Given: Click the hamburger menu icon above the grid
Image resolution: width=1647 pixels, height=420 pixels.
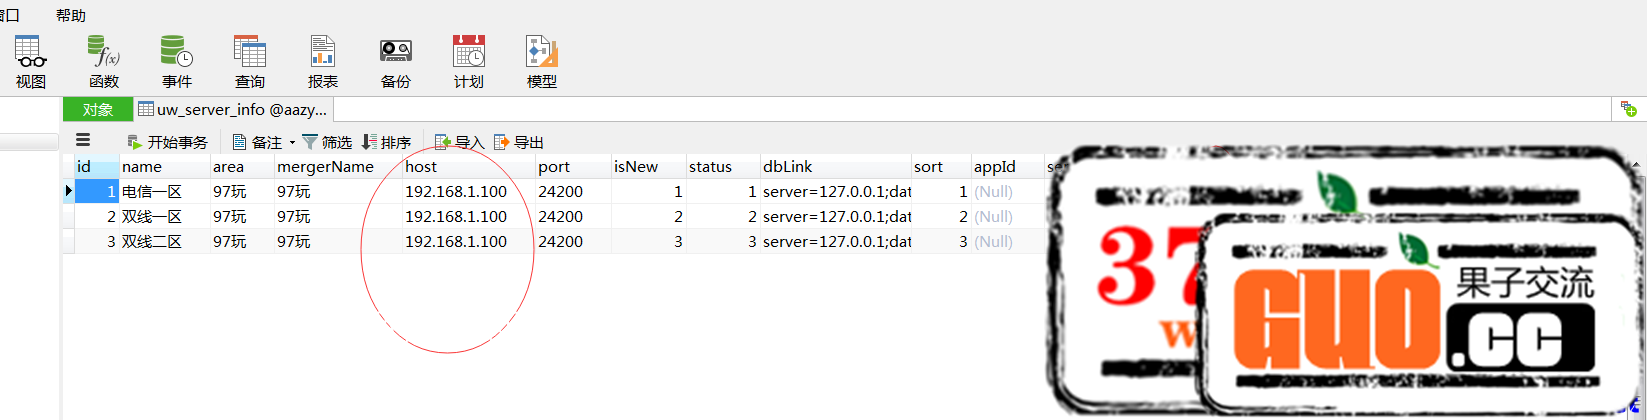Looking at the screenshot, I should point(83,141).
